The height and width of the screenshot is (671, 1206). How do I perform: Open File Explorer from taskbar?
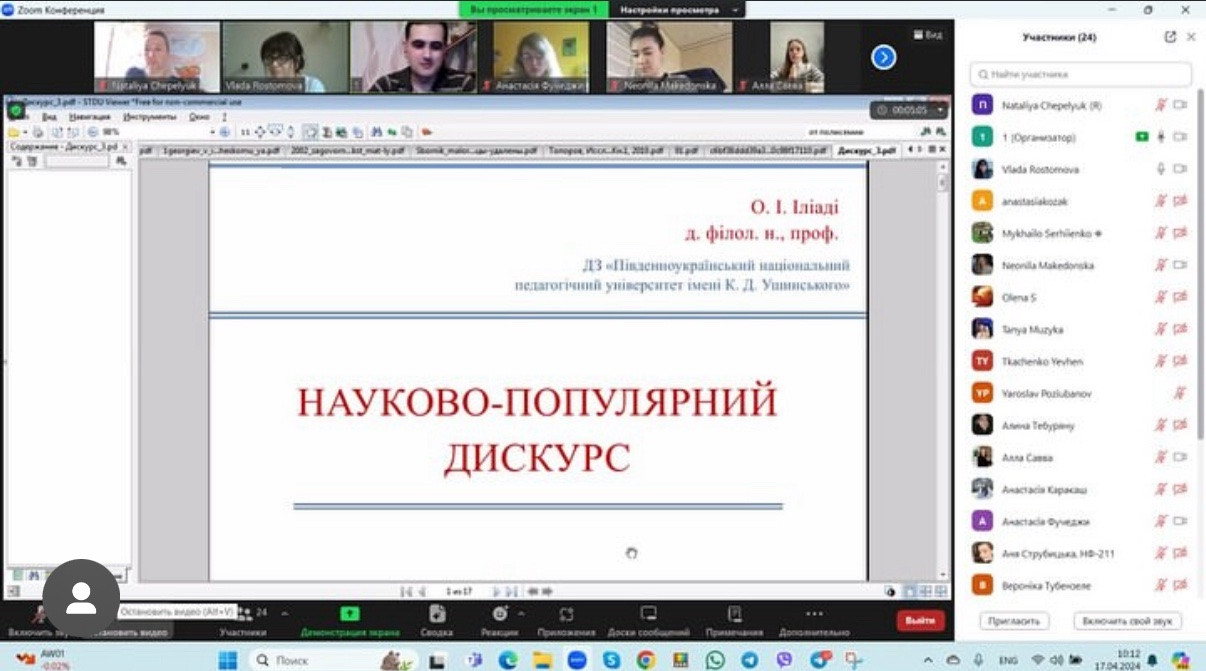pyautogui.click(x=542, y=660)
